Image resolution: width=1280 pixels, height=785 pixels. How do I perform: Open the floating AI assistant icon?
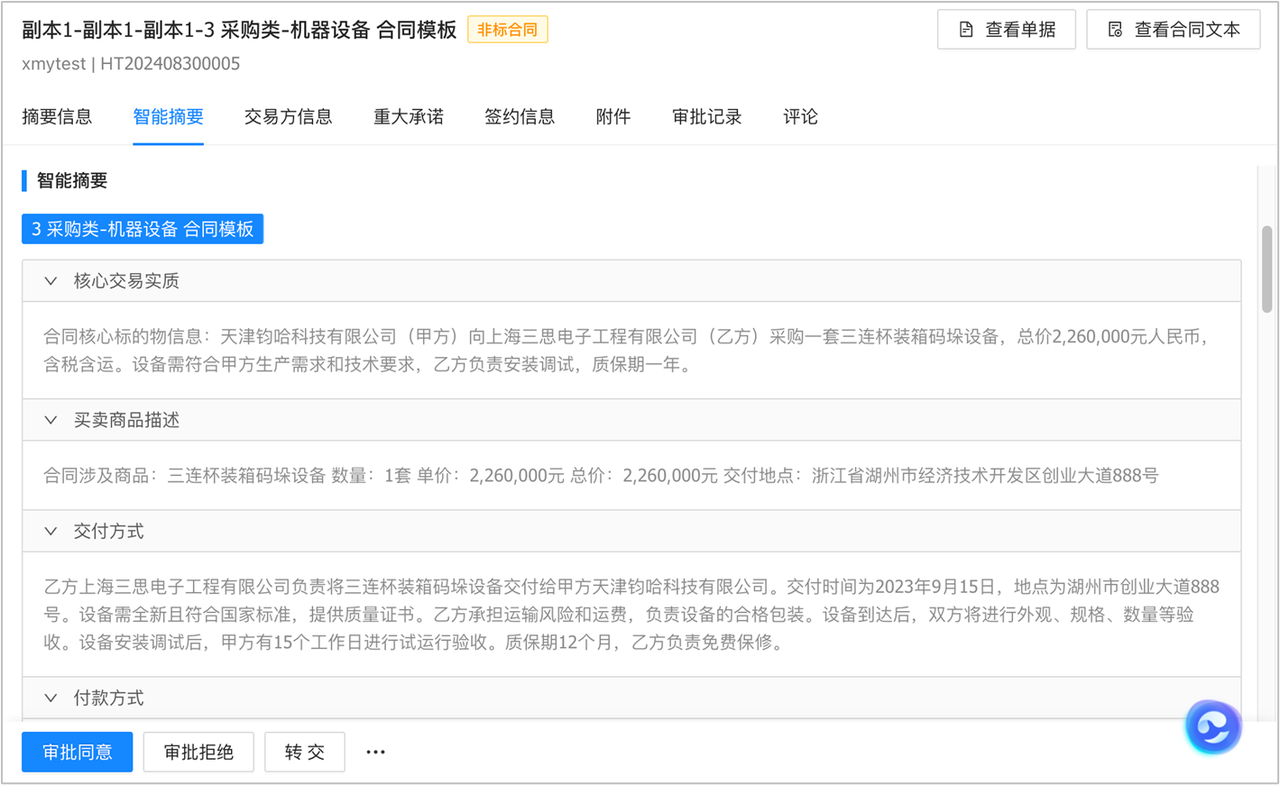pyautogui.click(x=1213, y=727)
